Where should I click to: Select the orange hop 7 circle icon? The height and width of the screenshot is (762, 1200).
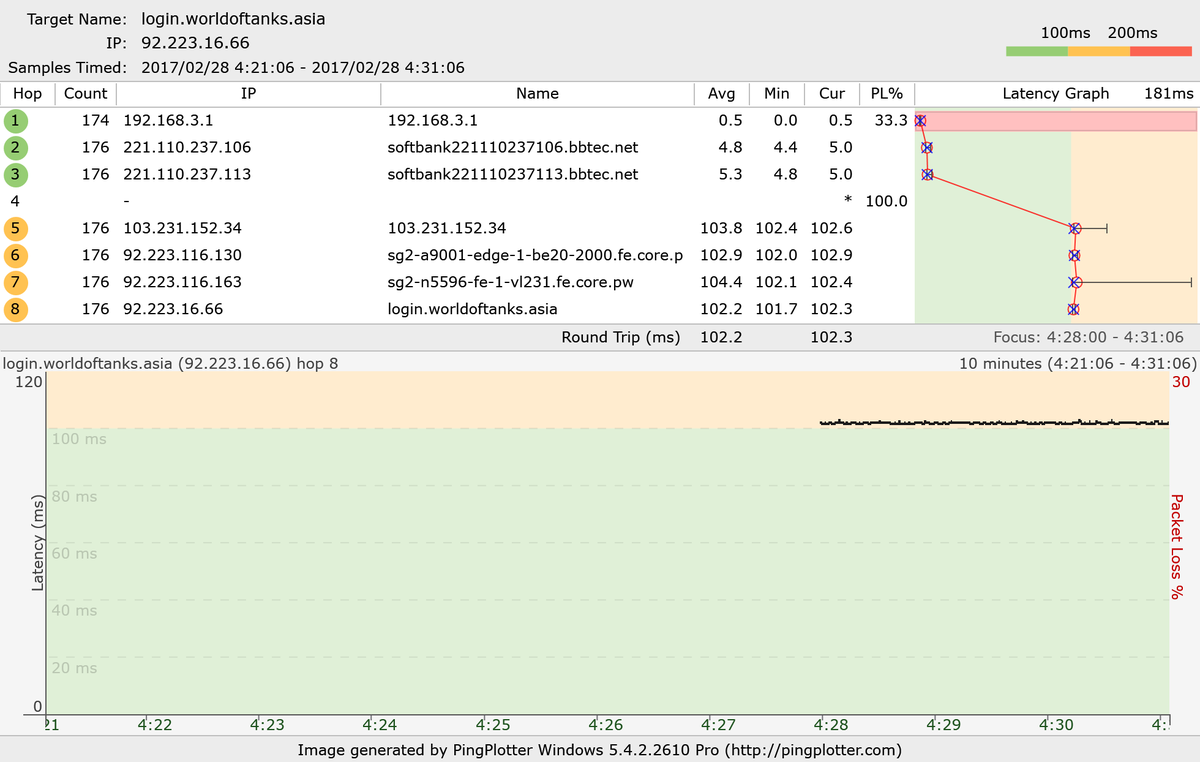16,283
